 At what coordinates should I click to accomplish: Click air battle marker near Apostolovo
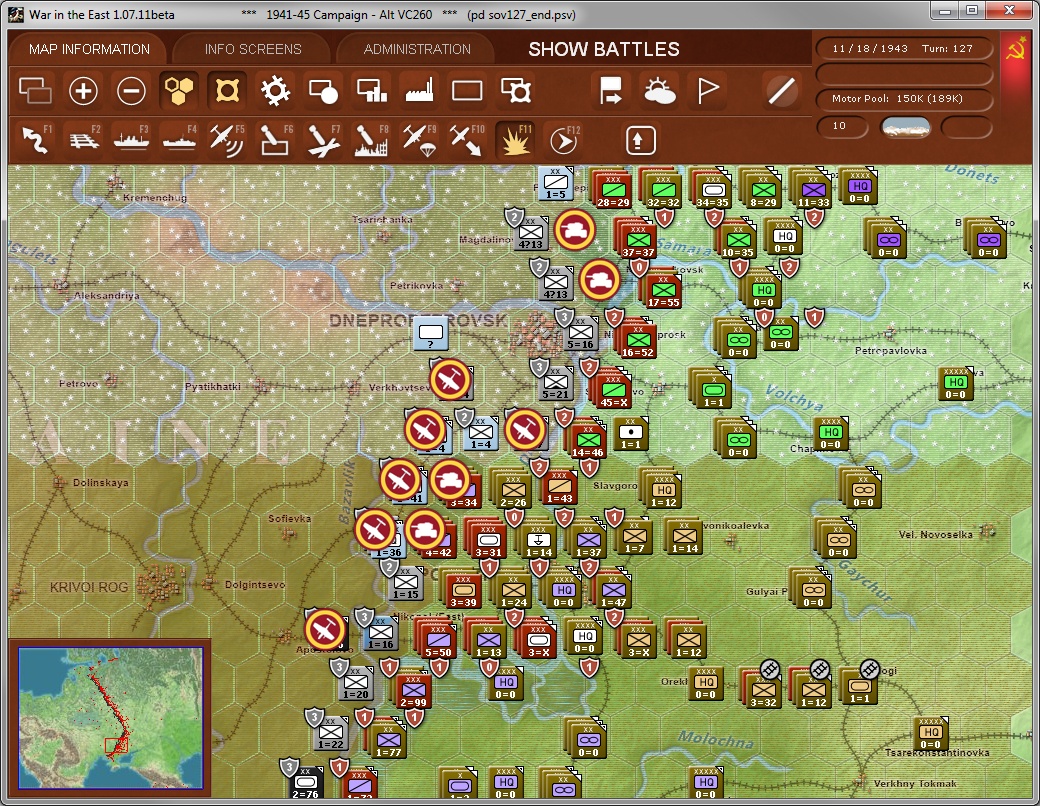(325, 629)
